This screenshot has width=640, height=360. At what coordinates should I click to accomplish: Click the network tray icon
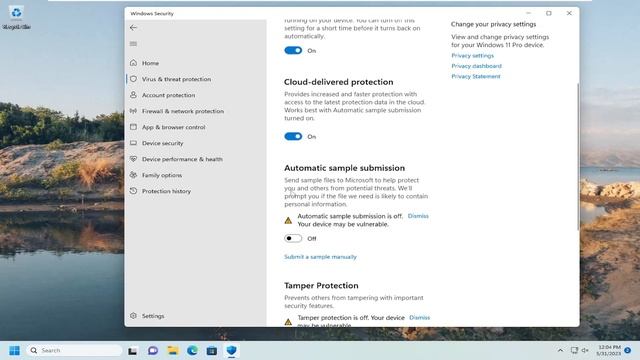point(574,350)
